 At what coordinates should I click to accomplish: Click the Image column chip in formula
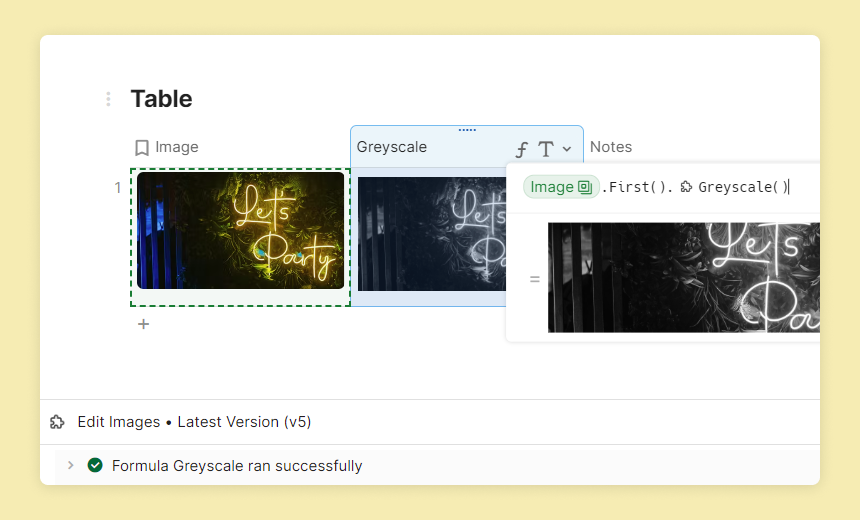[x=561, y=187]
